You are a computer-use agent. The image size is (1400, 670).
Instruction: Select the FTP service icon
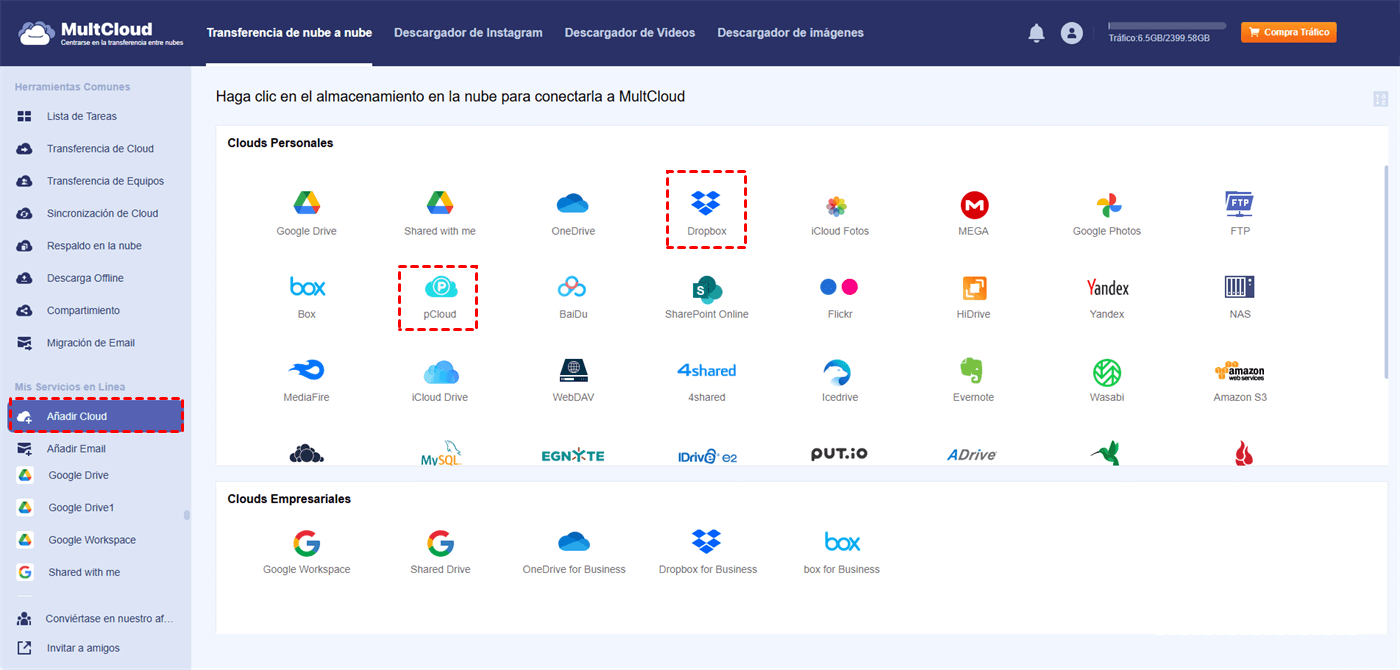click(x=1239, y=205)
